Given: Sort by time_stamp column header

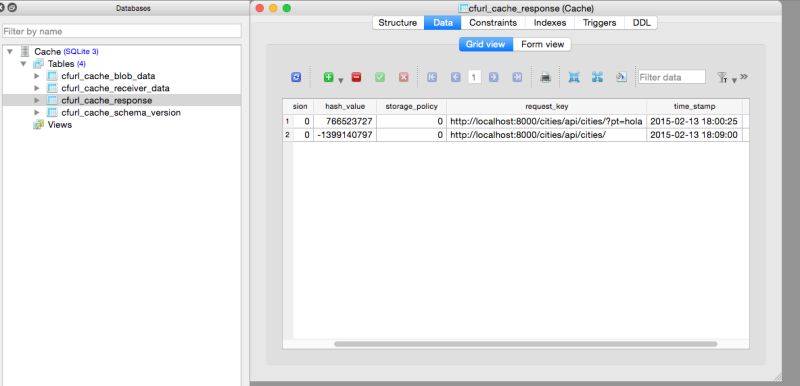Looking at the screenshot, I should pos(694,107).
